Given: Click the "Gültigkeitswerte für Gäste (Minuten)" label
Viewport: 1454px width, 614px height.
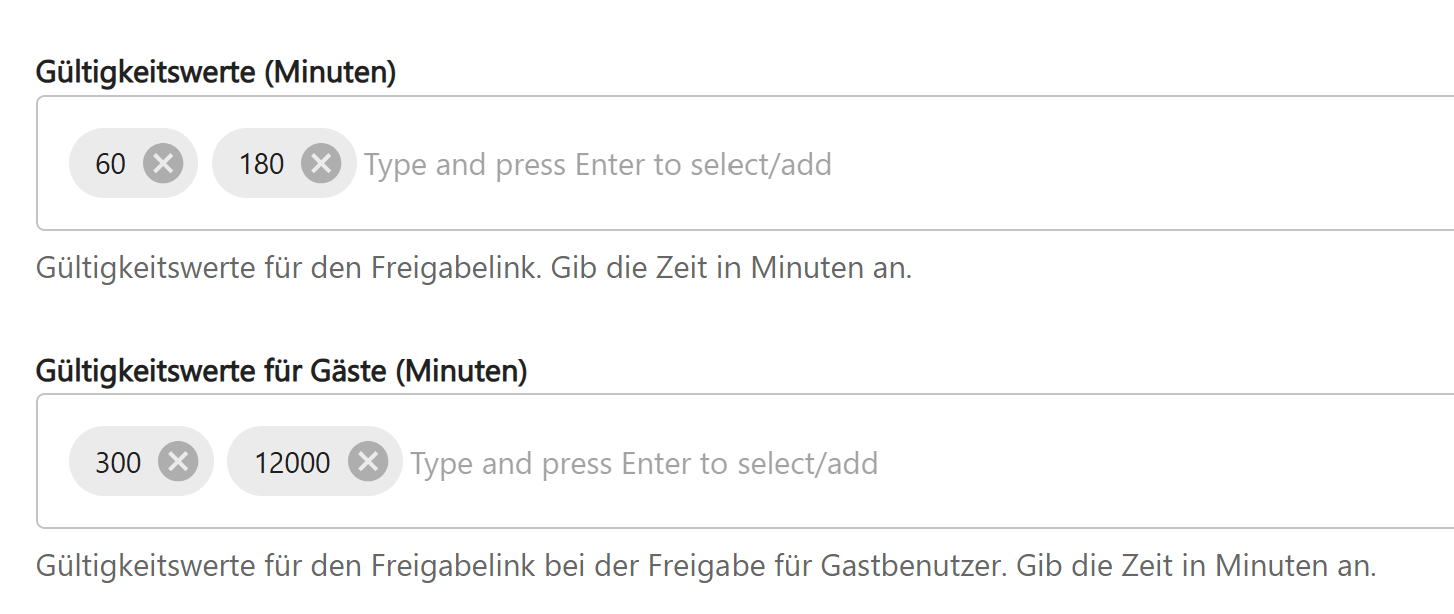Looking at the screenshot, I should coord(281,372).
